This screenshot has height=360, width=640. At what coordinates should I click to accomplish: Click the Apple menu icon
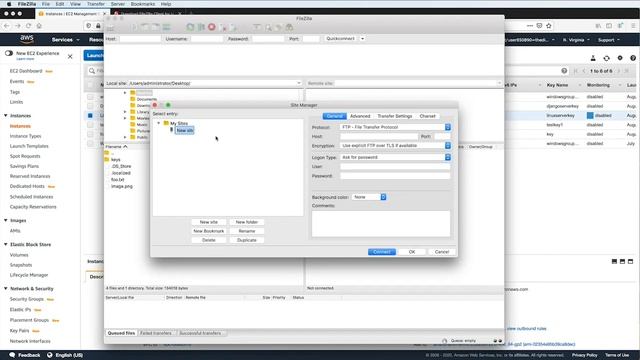coord(9,4)
